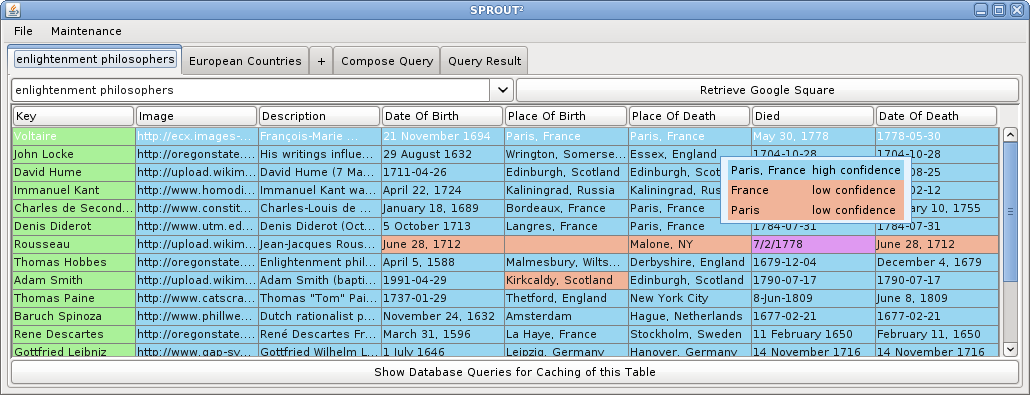Select the John Locke key cell

(x=74, y=154)
